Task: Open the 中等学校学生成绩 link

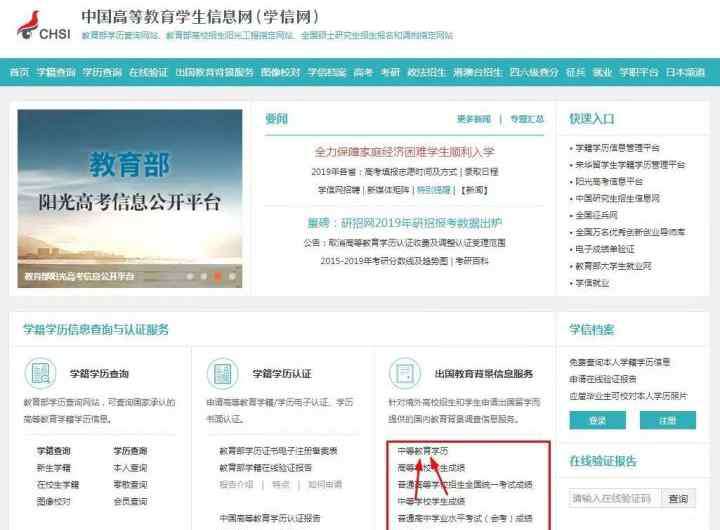Action: pos(431,501)
